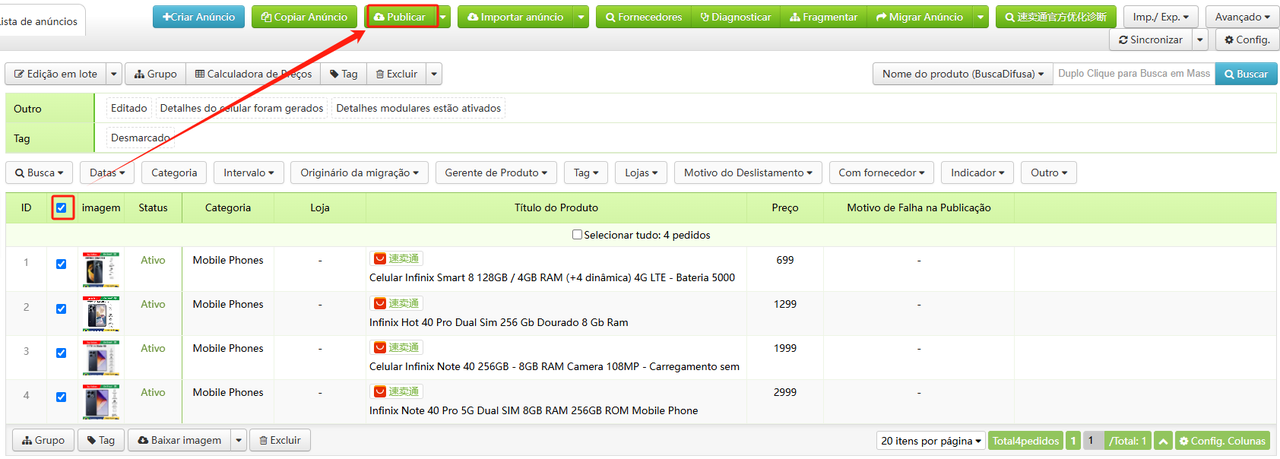1280x459 pixels.
Task: Open Gerente de Produto filter menu
Action: click(x=496, y=173)
